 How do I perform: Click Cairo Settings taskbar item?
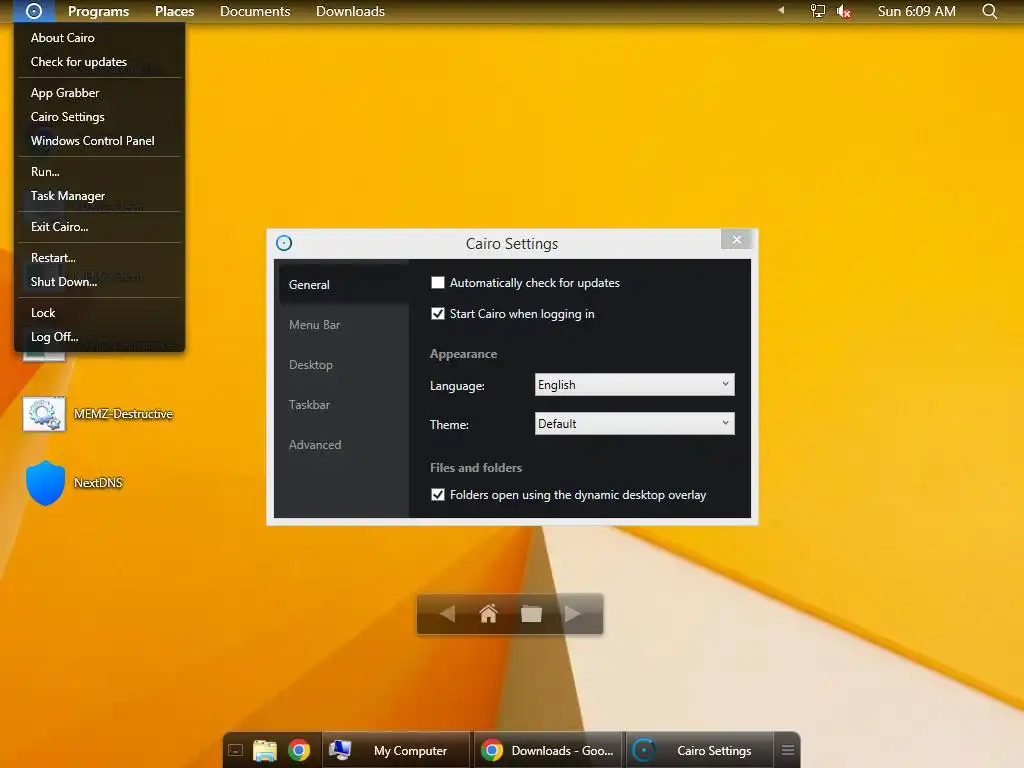click(x=699, y=750)
